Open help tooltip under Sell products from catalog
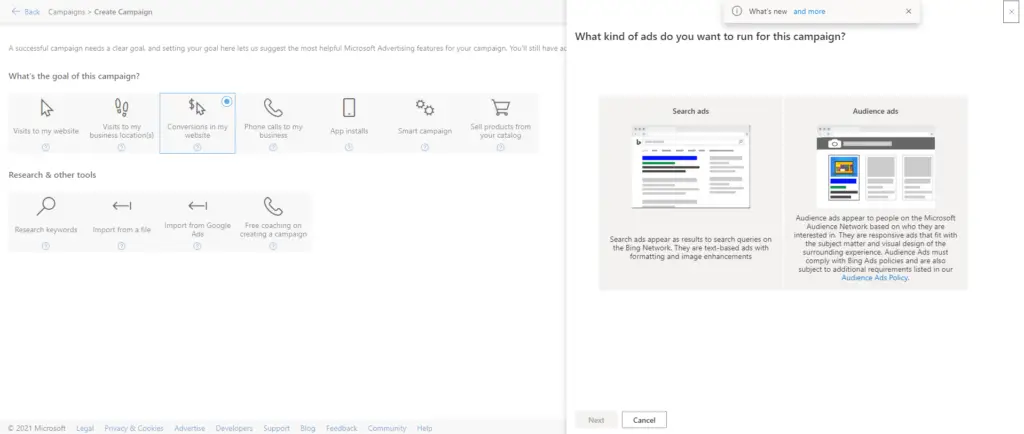Image resolution: width=1024 pixels, height=434 pixels. coord(500,147)
